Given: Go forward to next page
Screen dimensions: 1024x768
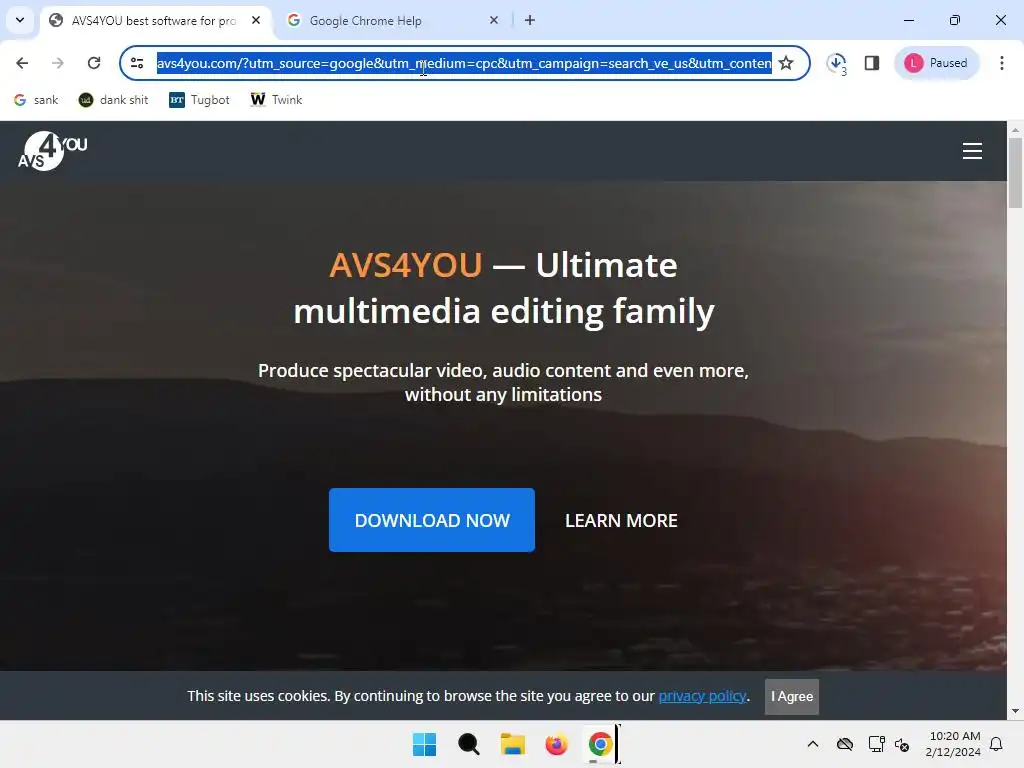Looking at the screenshot, I should click(x=58, y=63).
